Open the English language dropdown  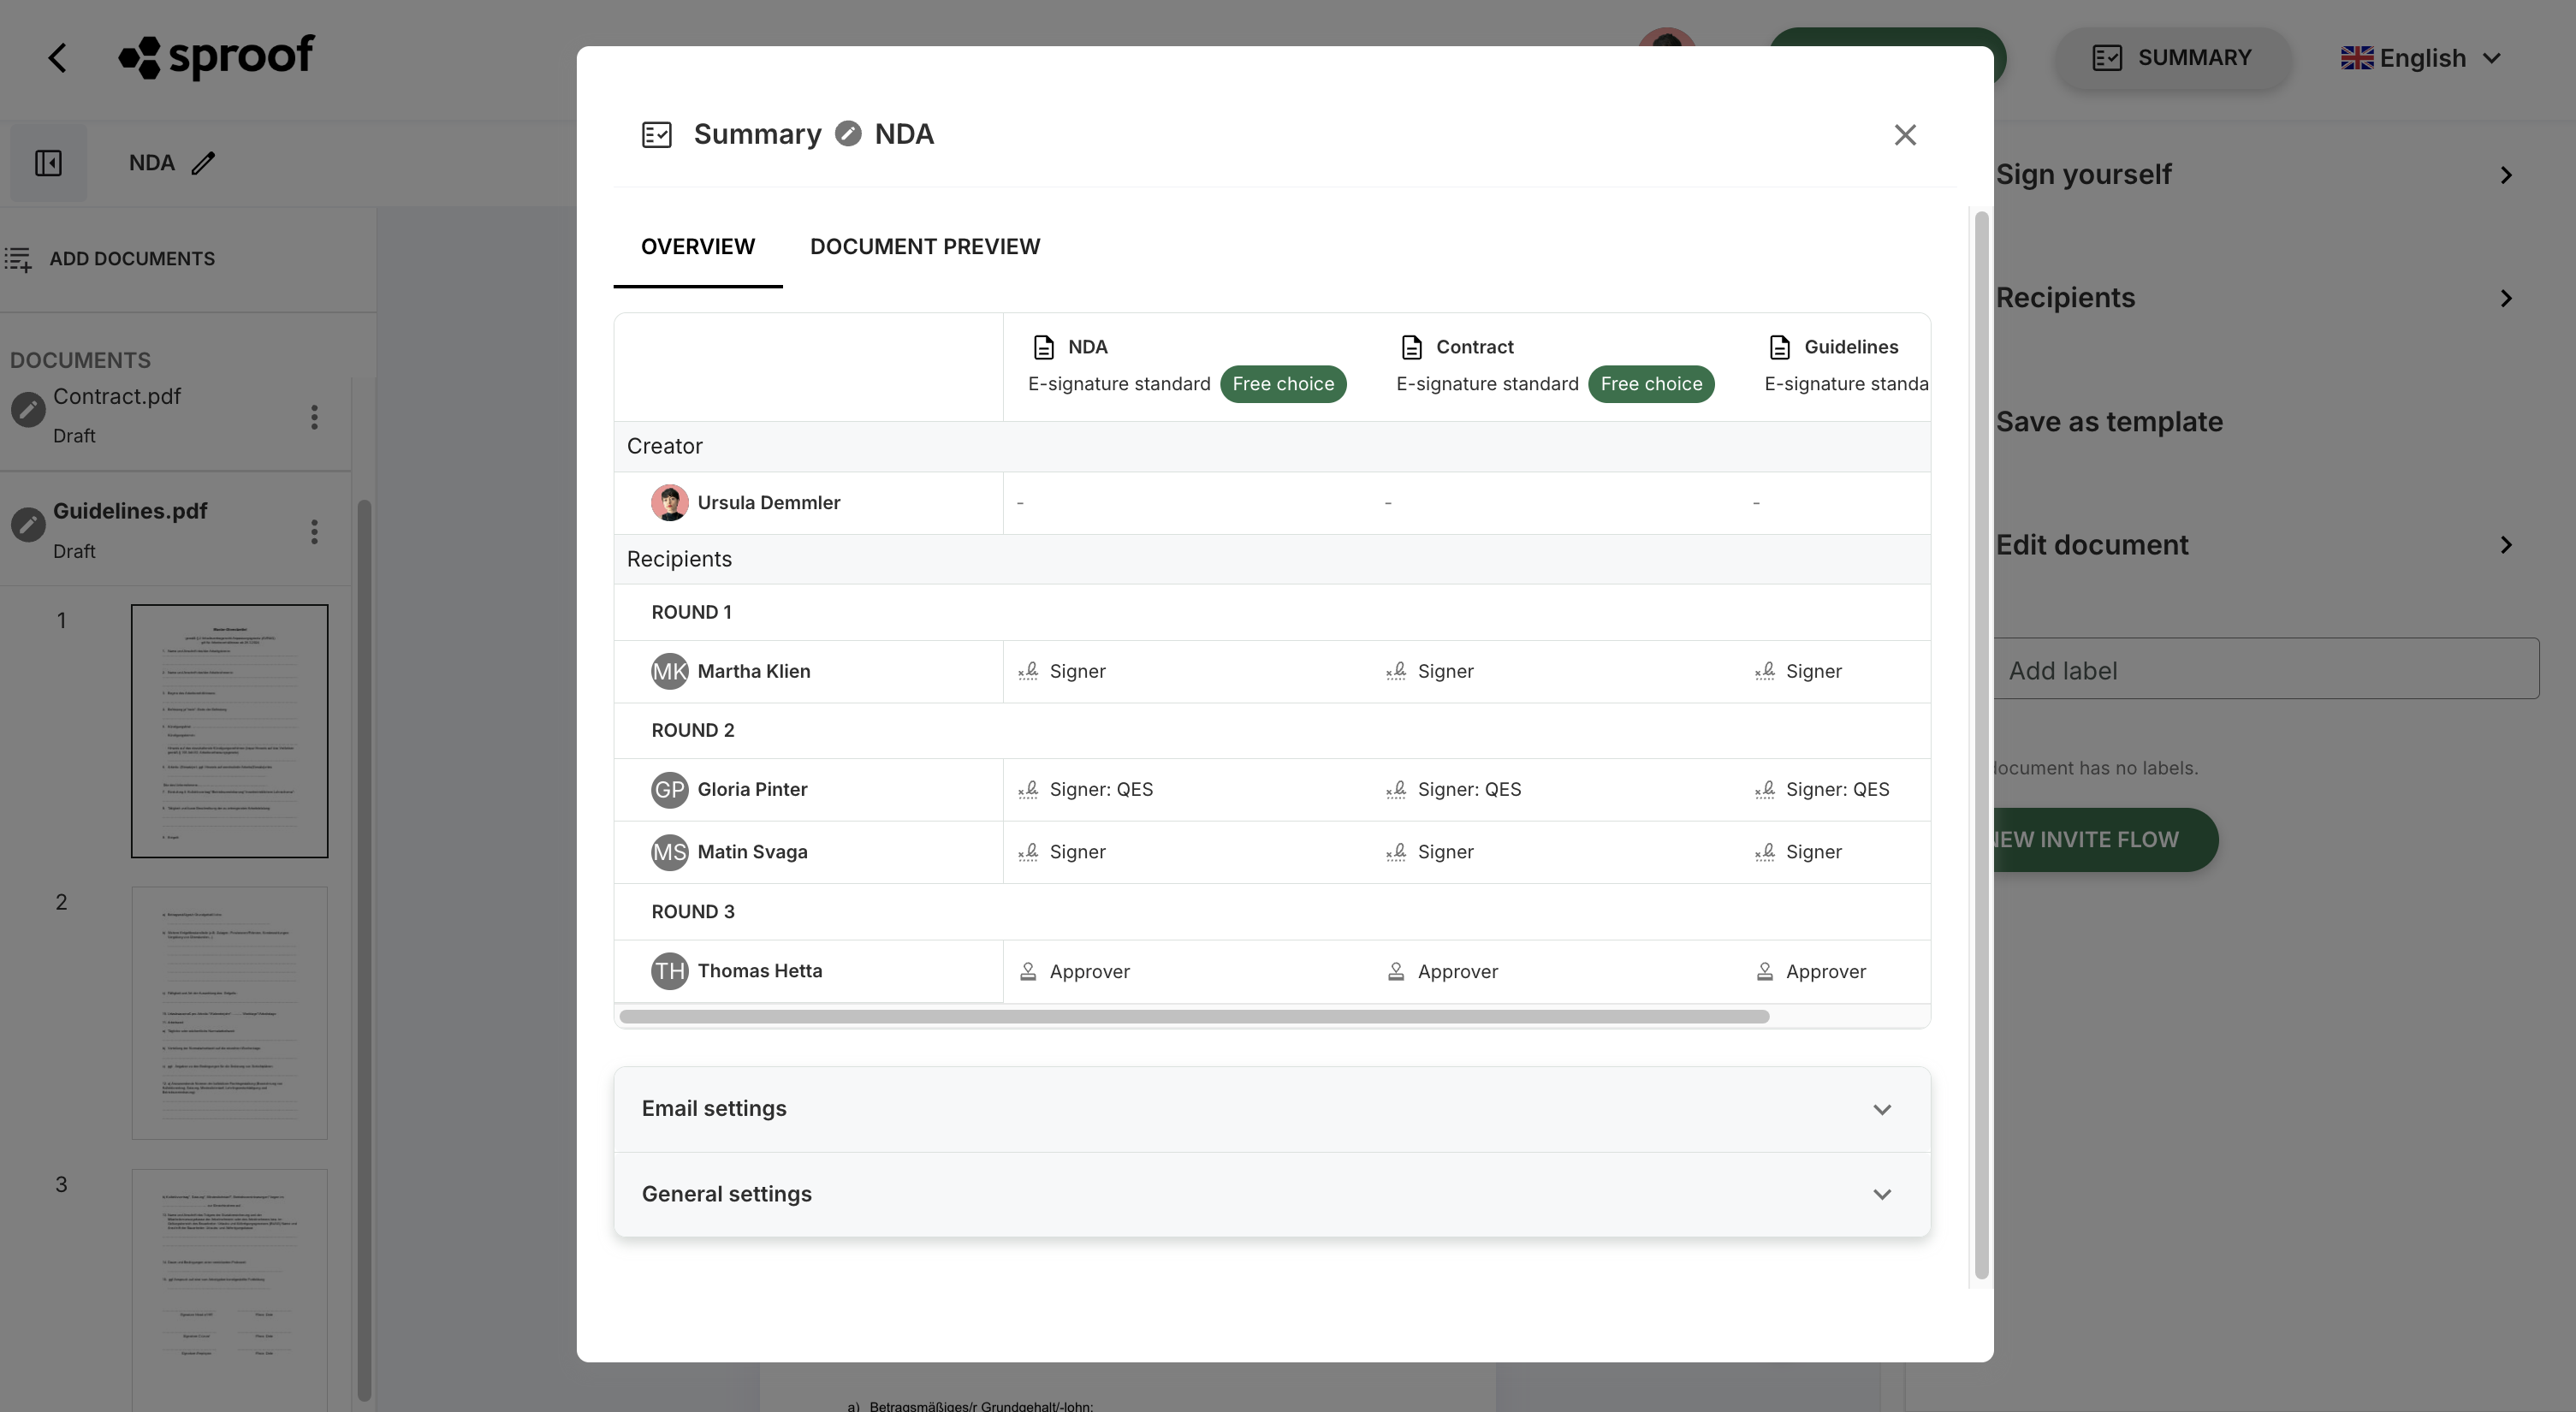click(x=2421, y=58)
